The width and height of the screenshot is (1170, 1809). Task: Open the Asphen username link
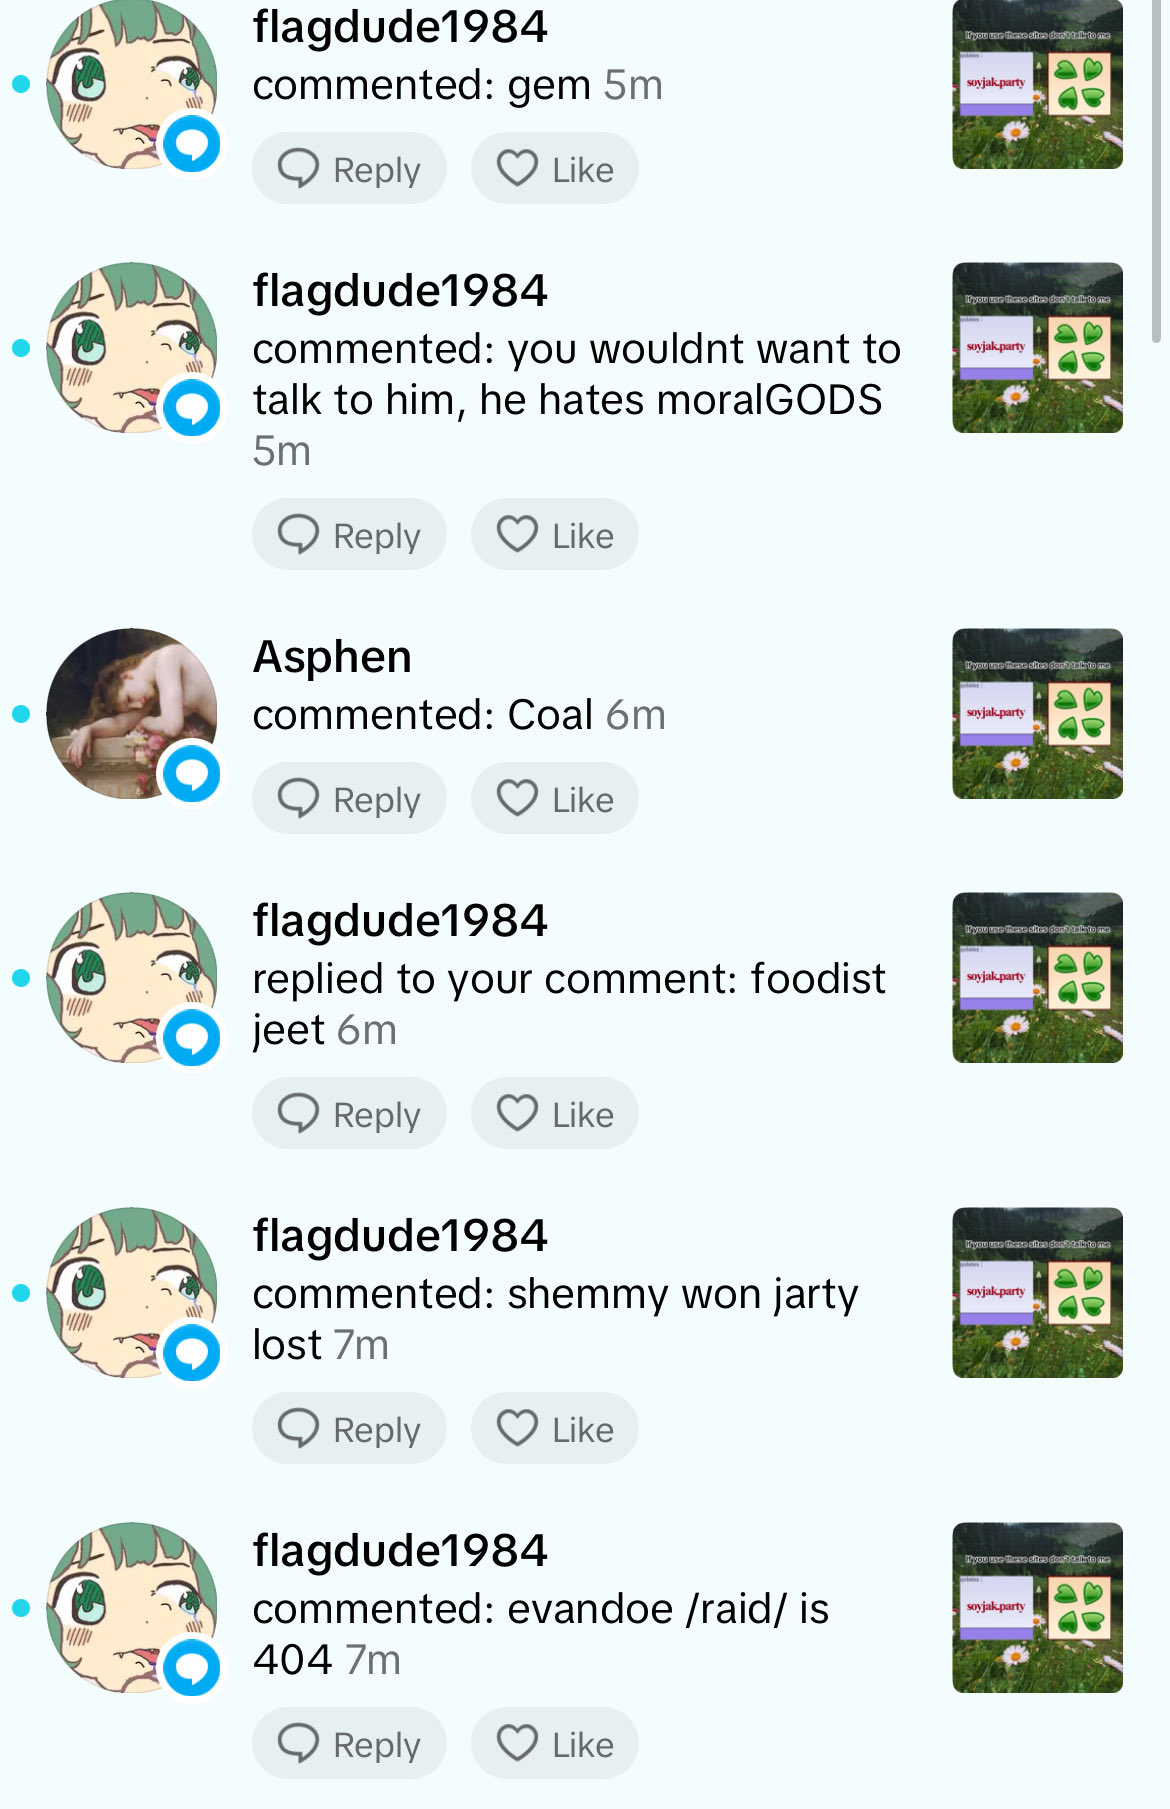point(332,657)
